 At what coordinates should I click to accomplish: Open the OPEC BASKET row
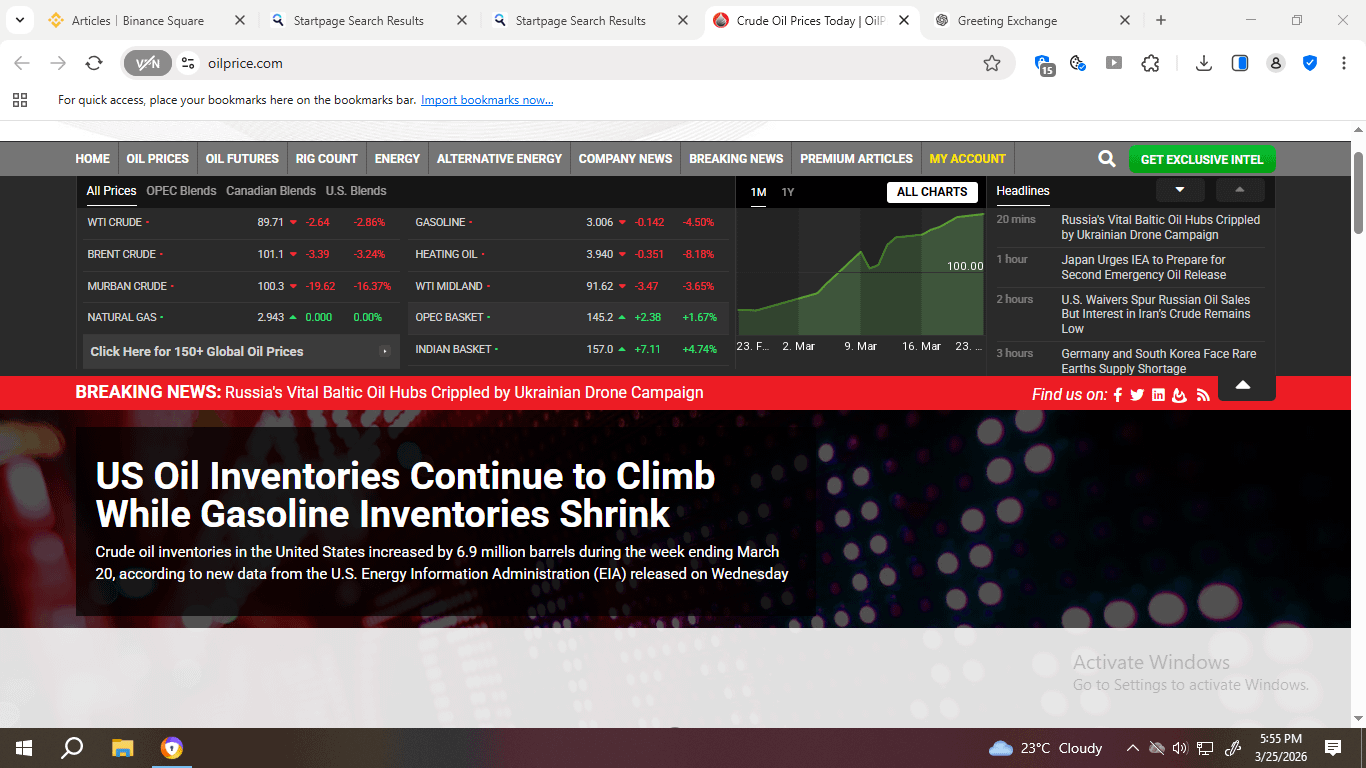tap(569, 317)
